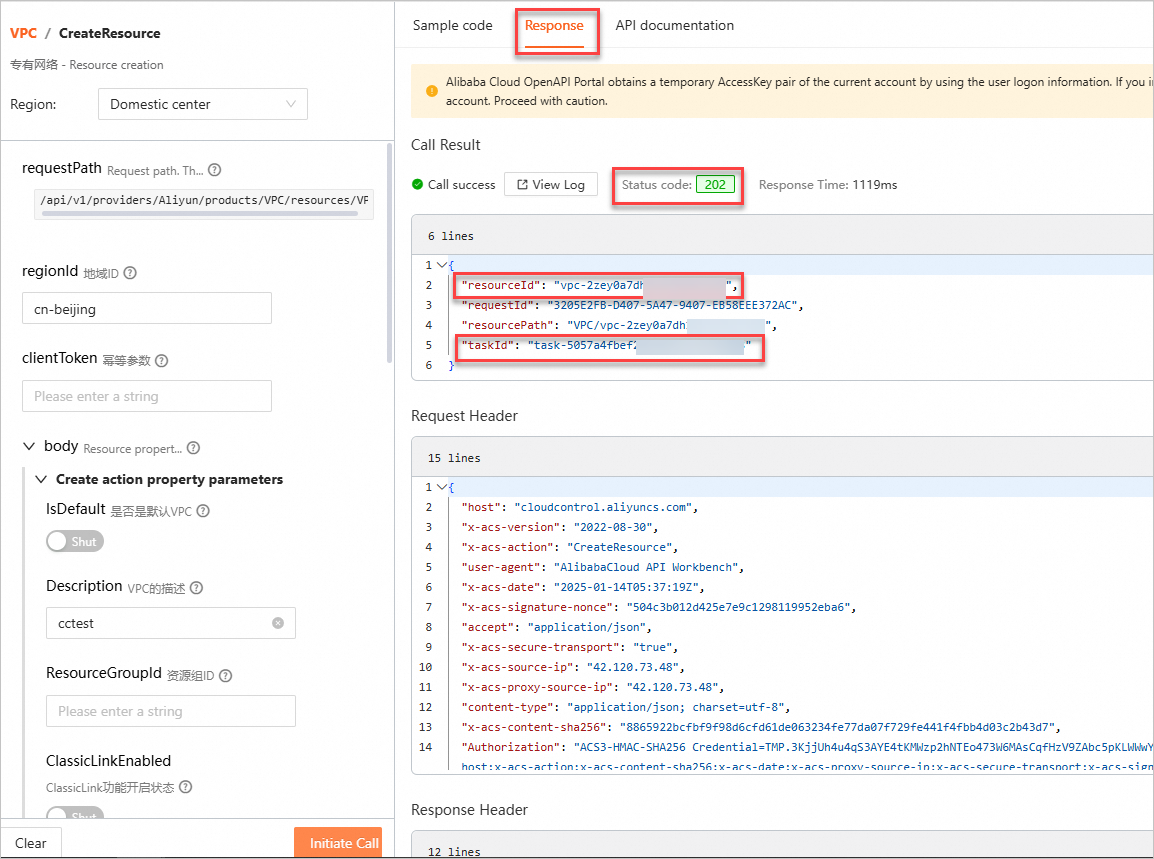Open the API documentation tab
The image size is (1154, 859).
click(675, 26)
